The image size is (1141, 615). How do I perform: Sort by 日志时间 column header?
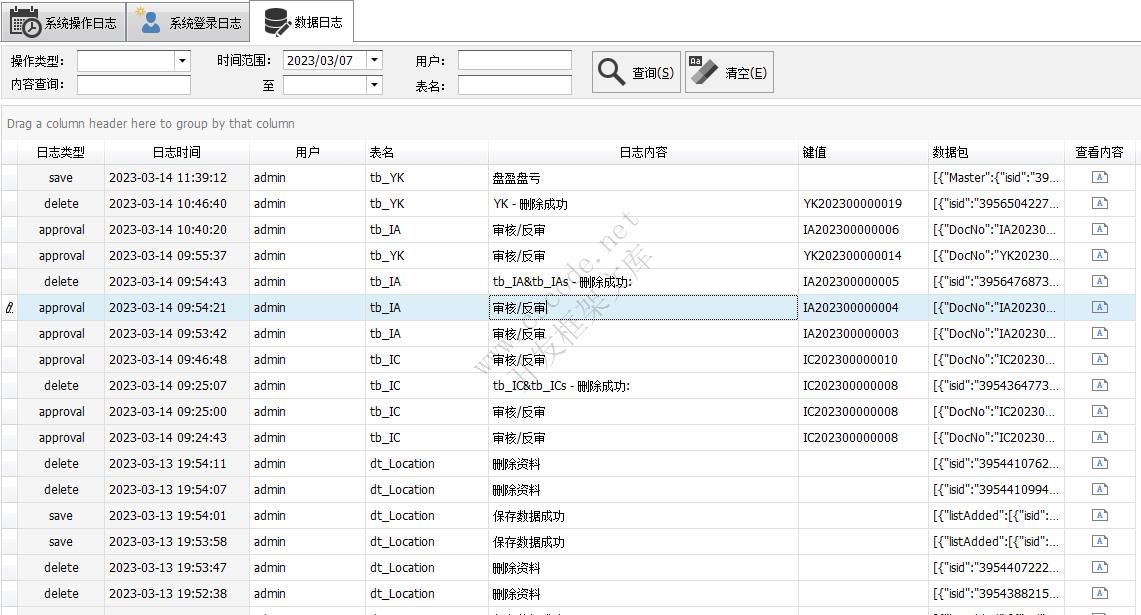(176, 152)
